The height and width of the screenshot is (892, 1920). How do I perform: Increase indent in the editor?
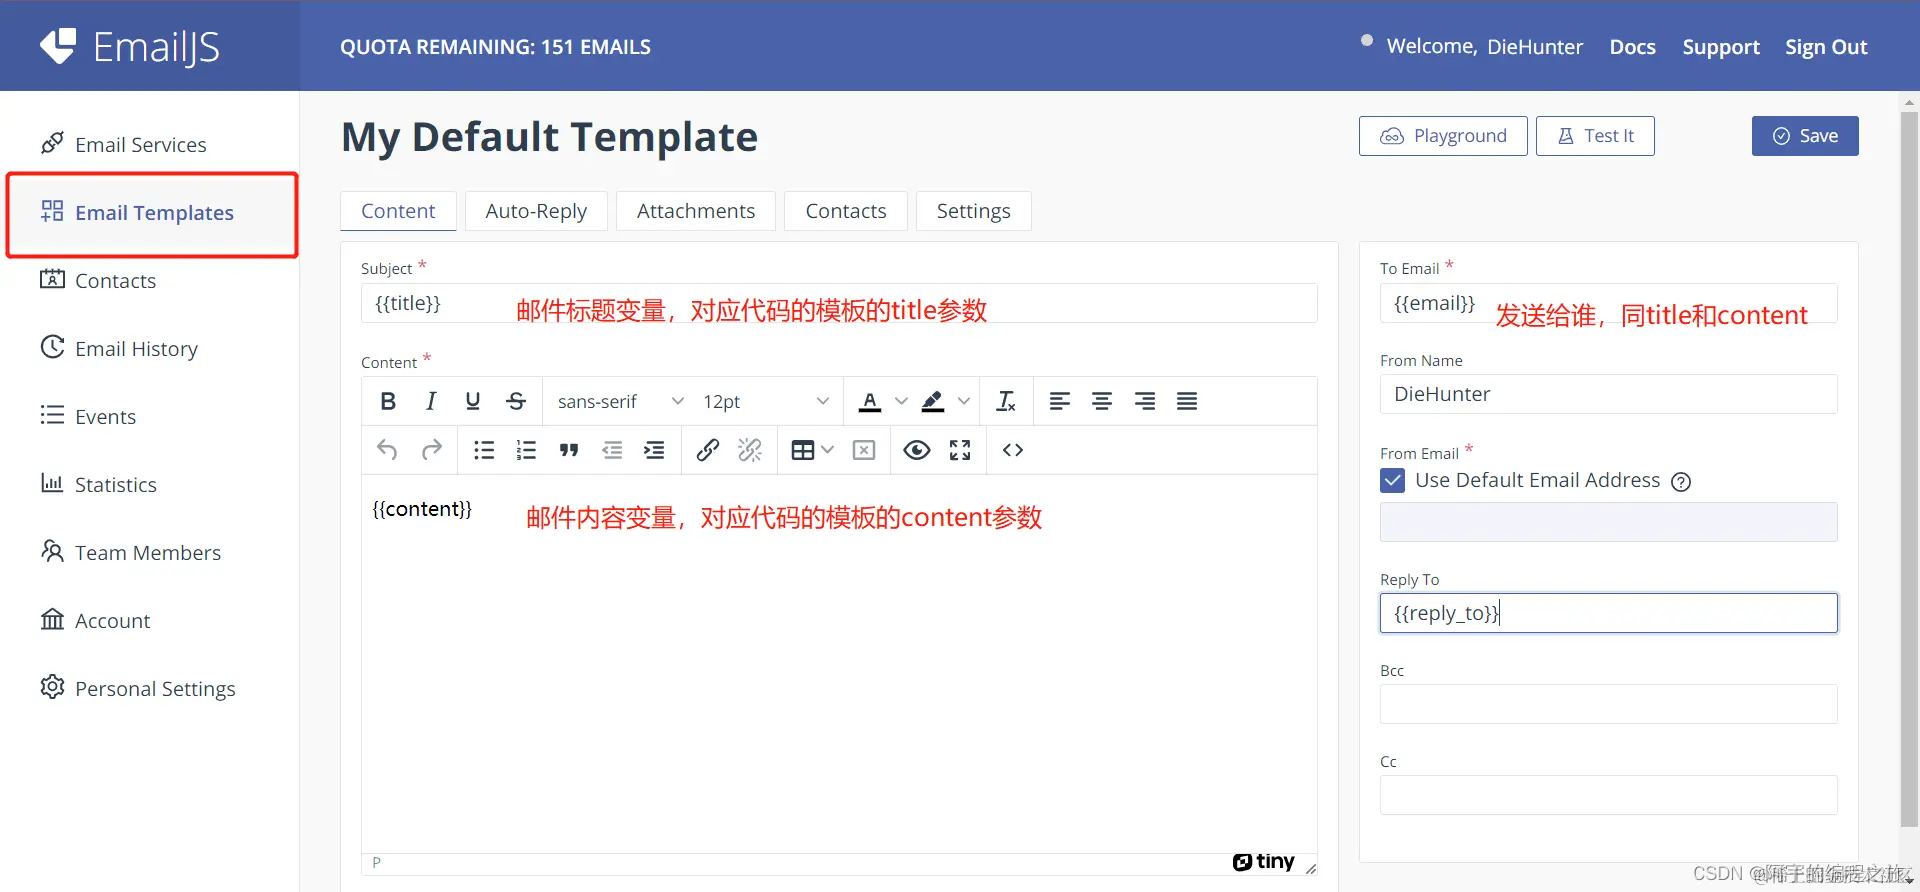tap(654, 450)
